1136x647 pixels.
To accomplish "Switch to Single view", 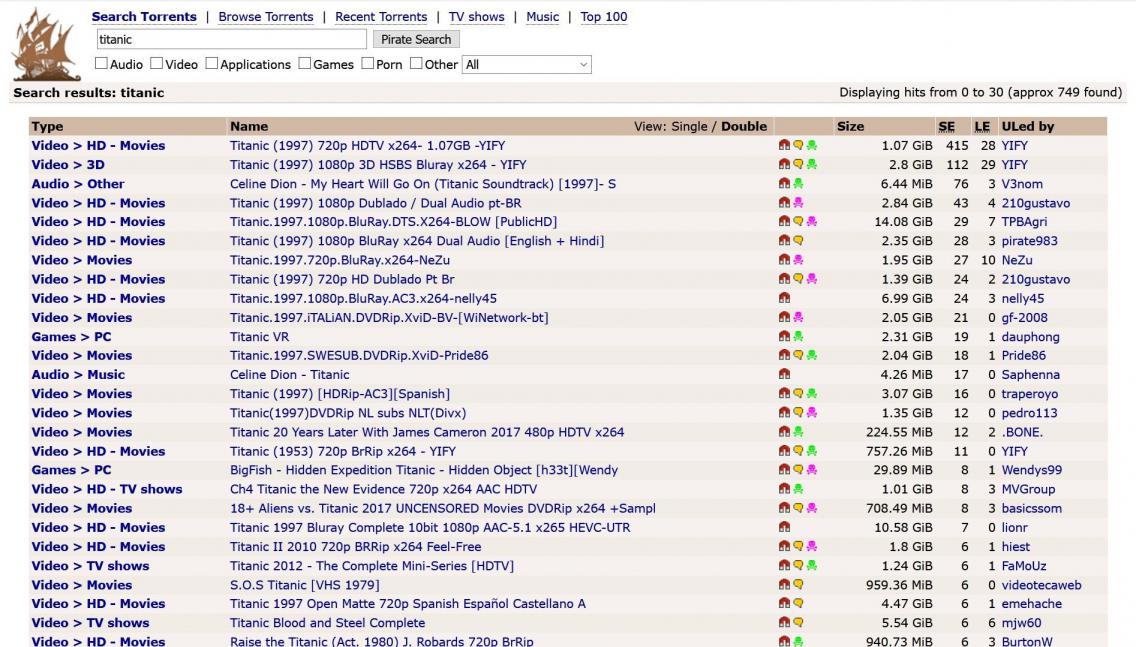I will pos(689,126).
